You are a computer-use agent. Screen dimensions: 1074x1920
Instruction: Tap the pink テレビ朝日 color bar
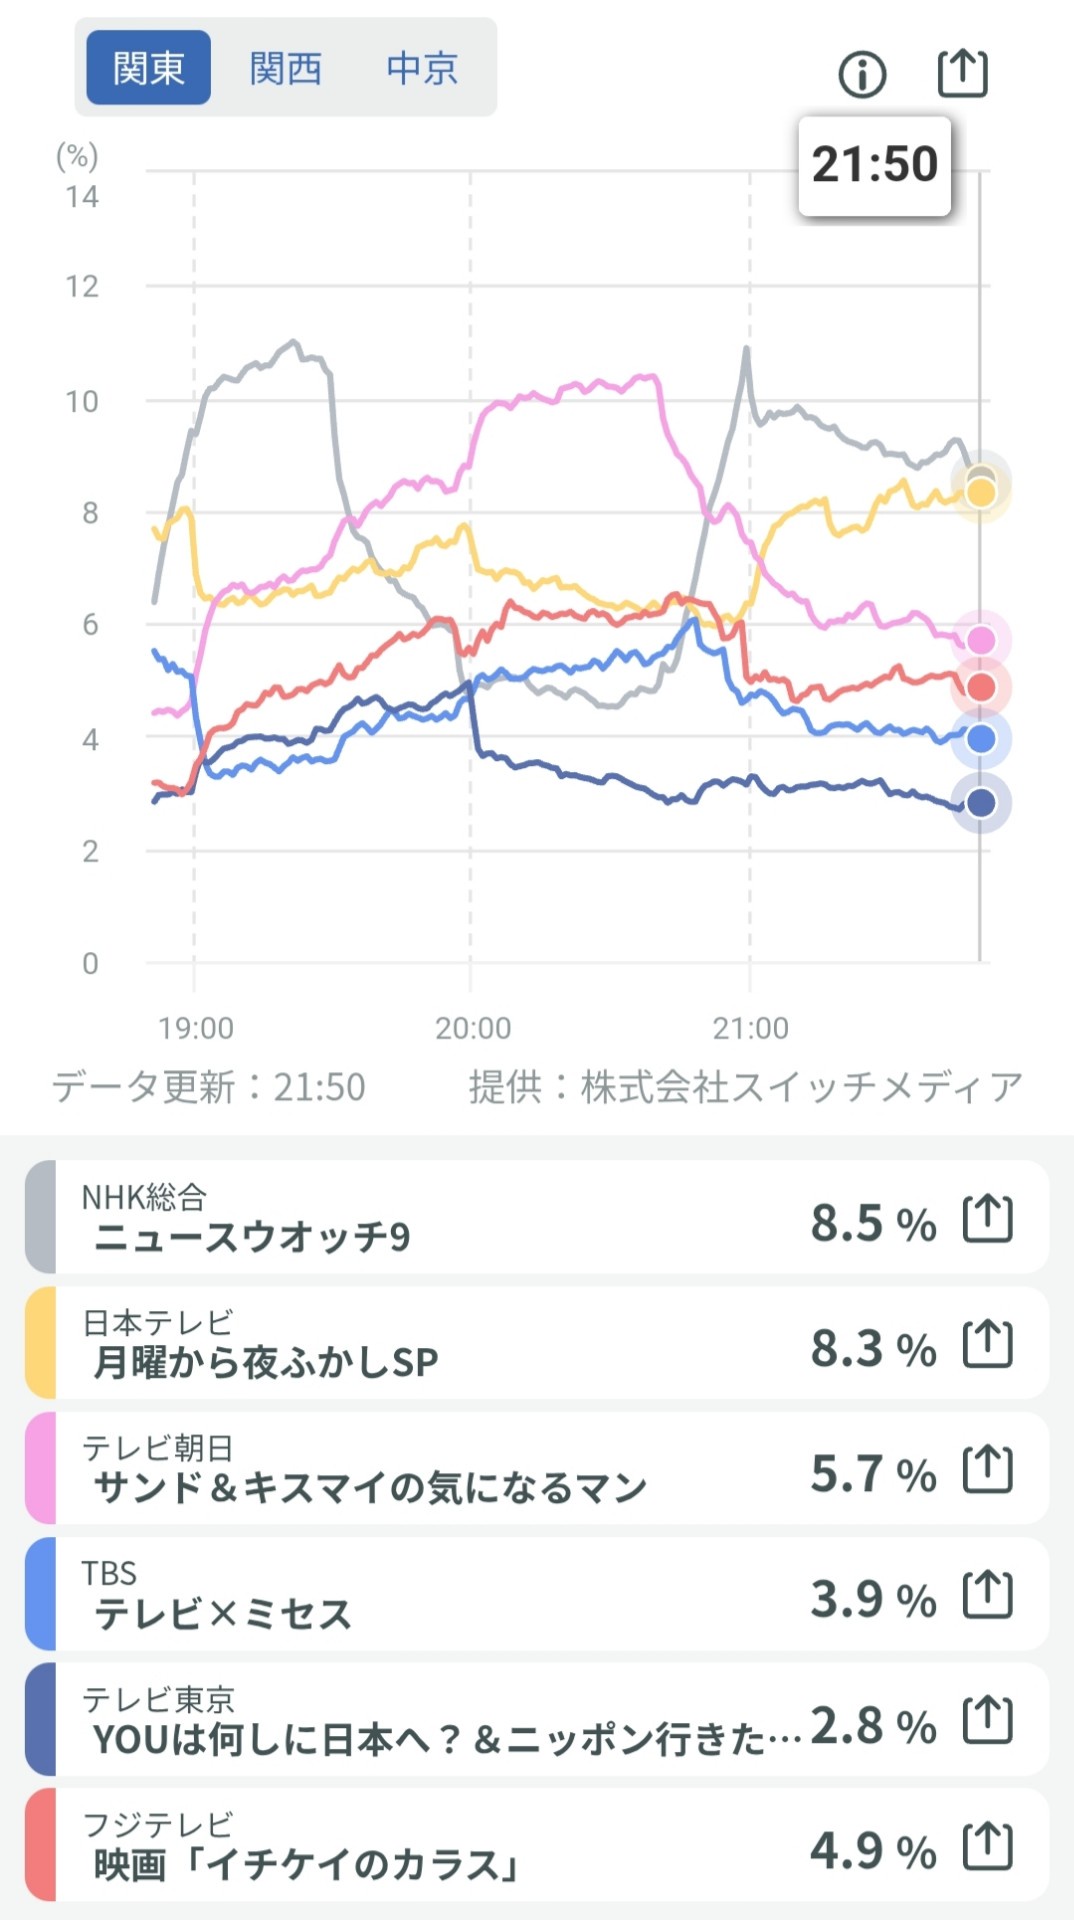click(x=40, y=1468)
